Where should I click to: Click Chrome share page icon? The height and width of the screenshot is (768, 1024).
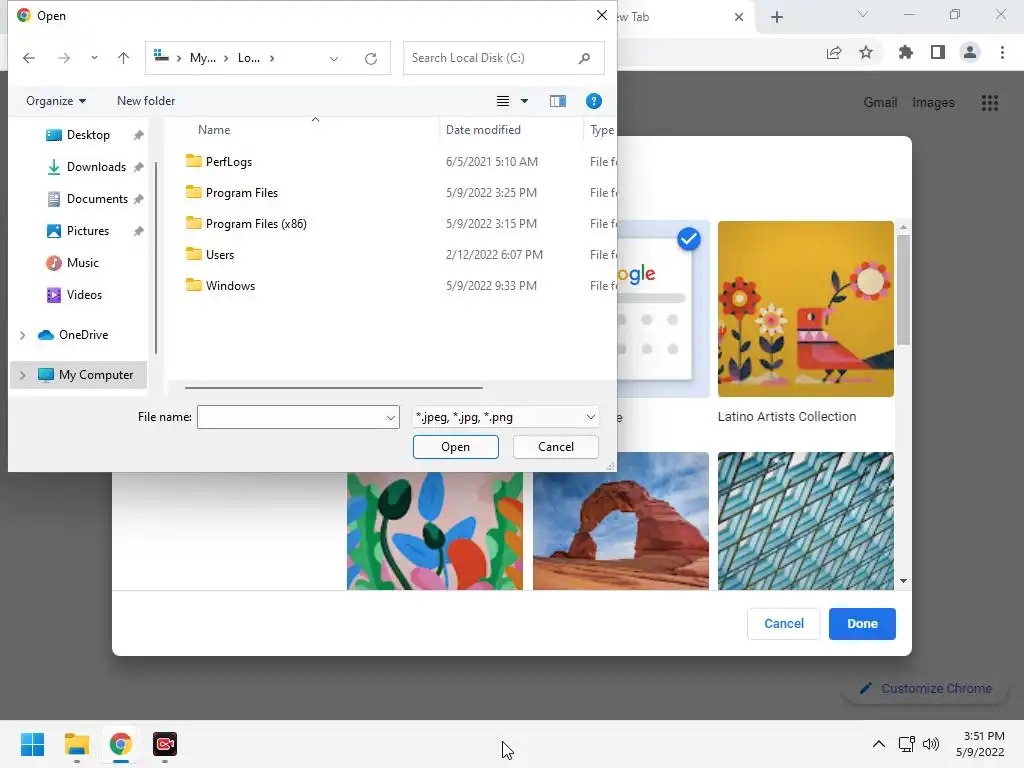pos(834,53)
